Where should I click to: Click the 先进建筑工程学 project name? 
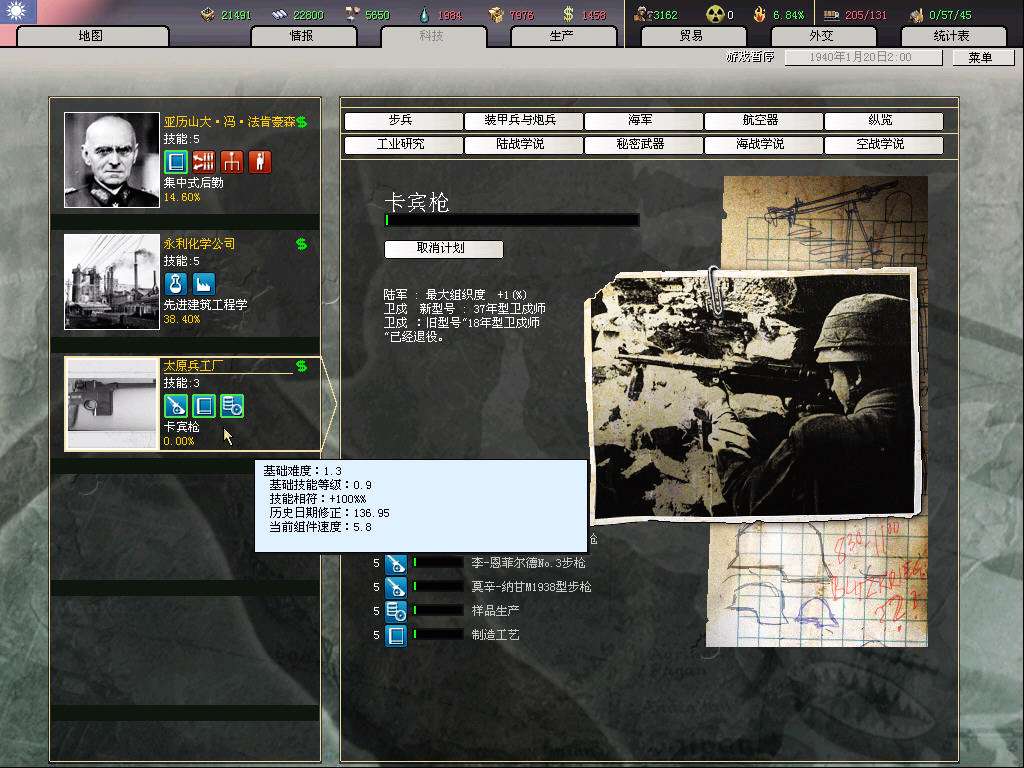(205, 305)
